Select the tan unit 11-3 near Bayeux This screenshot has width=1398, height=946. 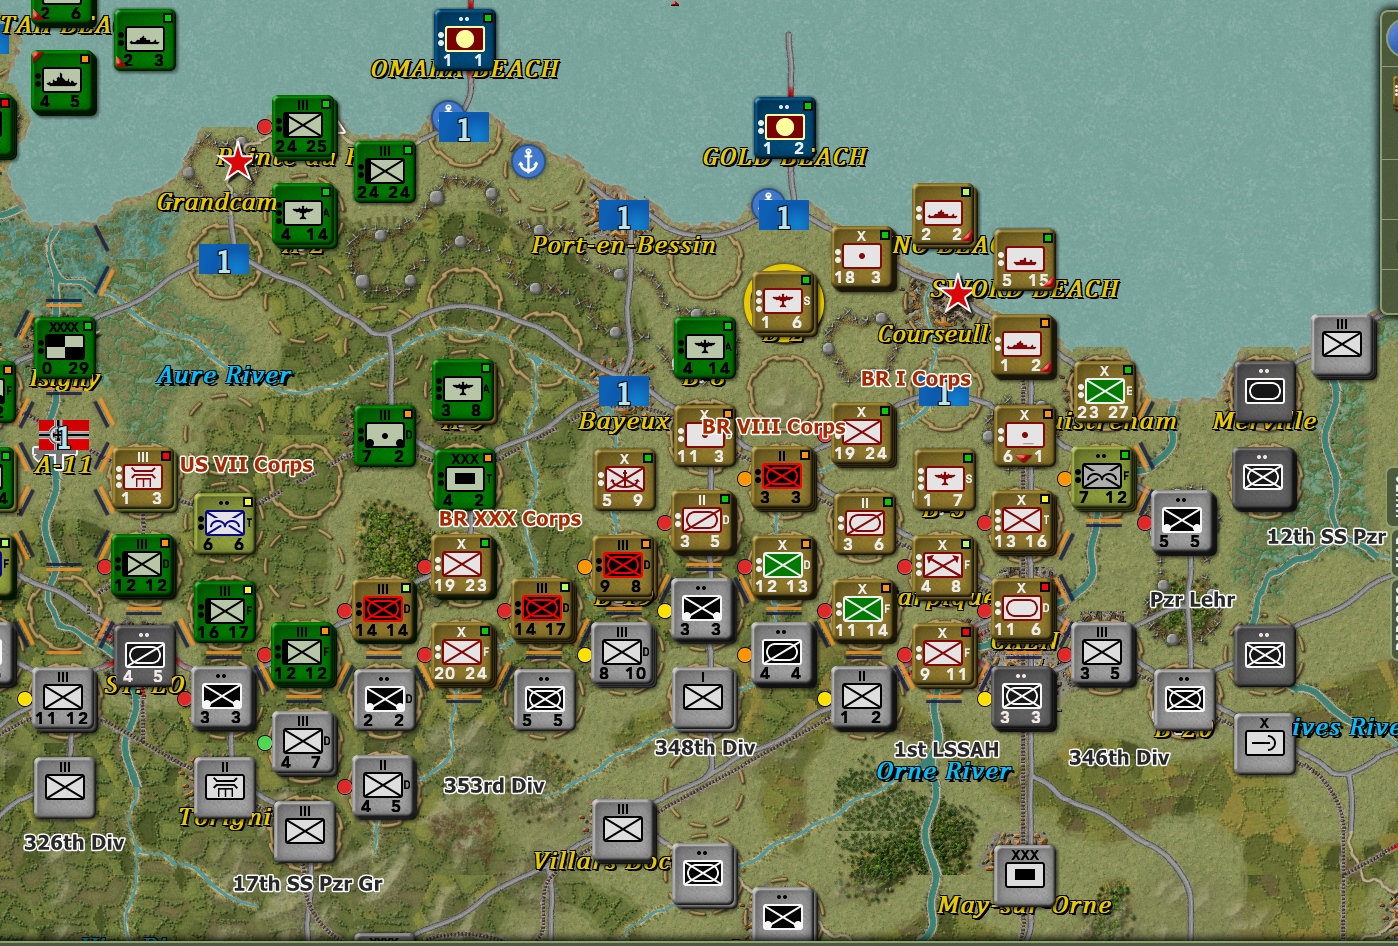pyautogui.click(x=704, y=436)
